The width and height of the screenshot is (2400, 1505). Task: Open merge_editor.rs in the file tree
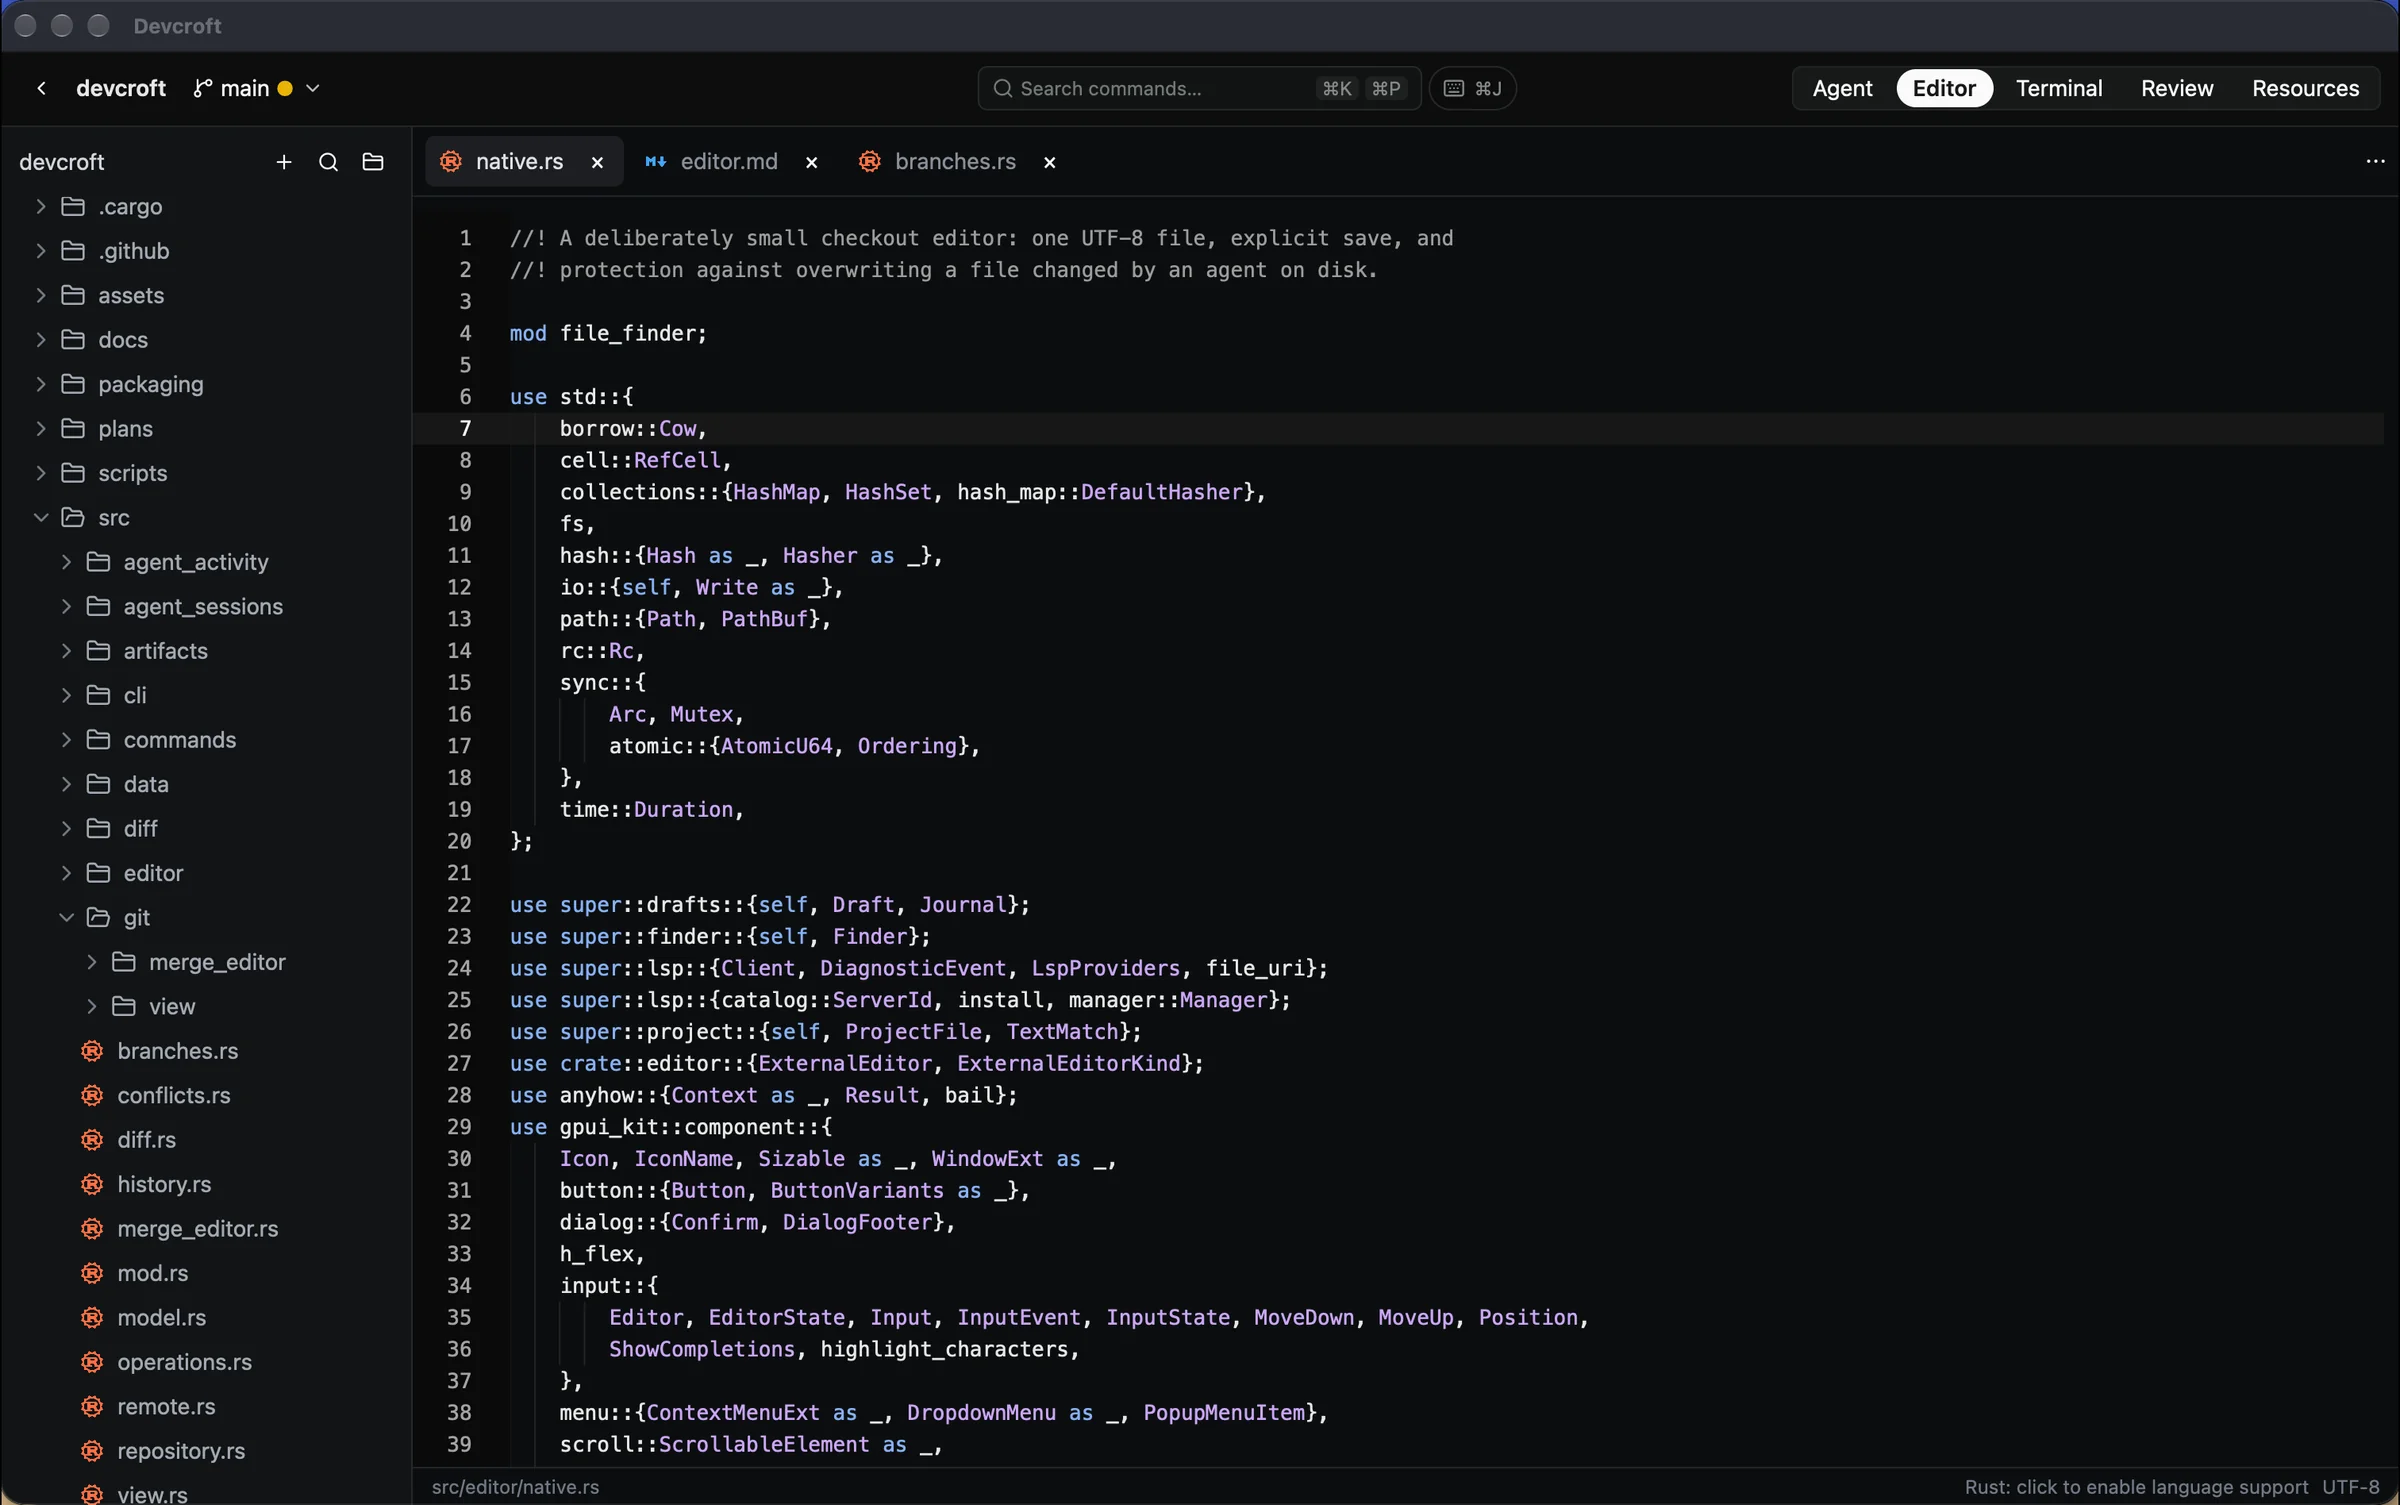coord(198,1229)
